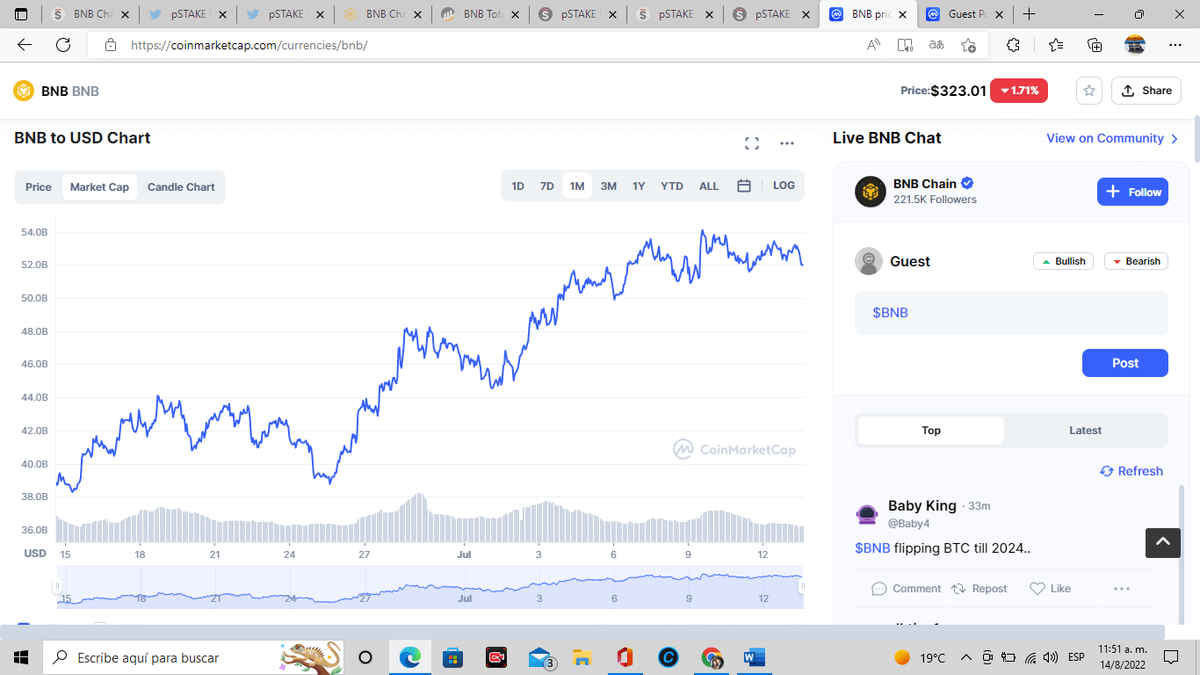Follow the BNB Chain account

click(x=1135, y=192)
